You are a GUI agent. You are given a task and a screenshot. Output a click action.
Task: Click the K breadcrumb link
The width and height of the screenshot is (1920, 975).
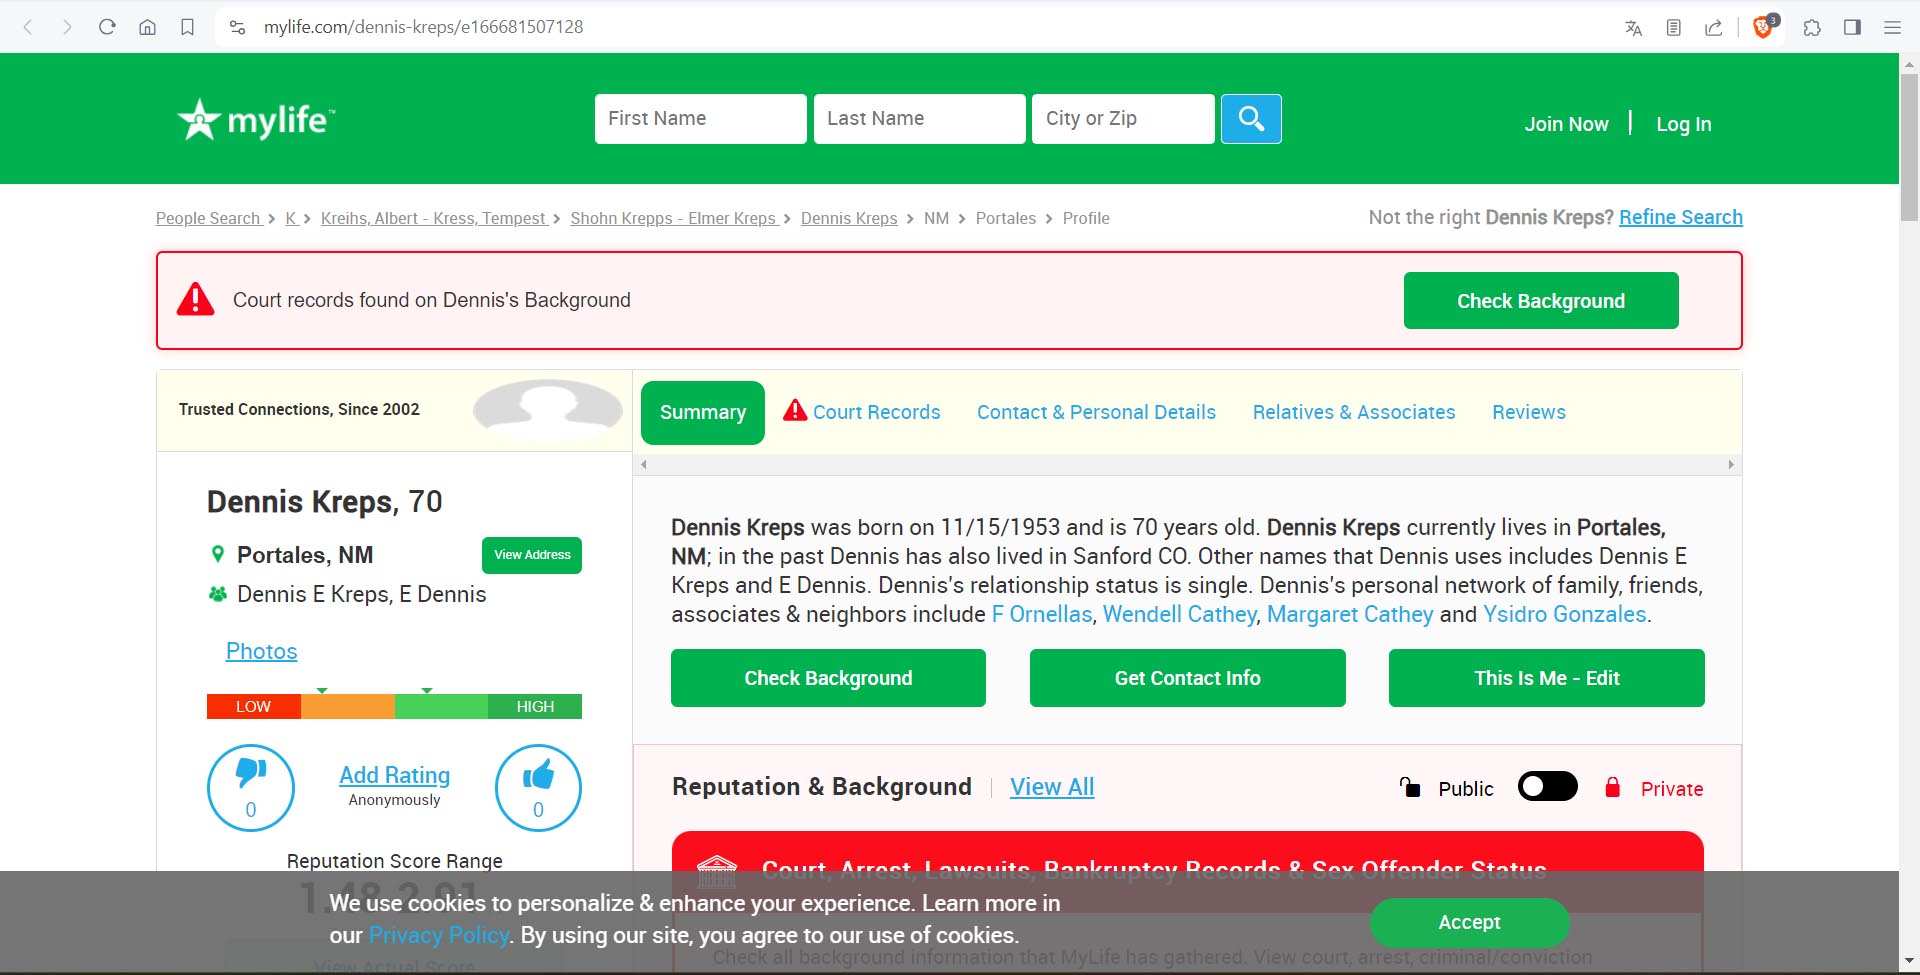(x=291, y=218)
